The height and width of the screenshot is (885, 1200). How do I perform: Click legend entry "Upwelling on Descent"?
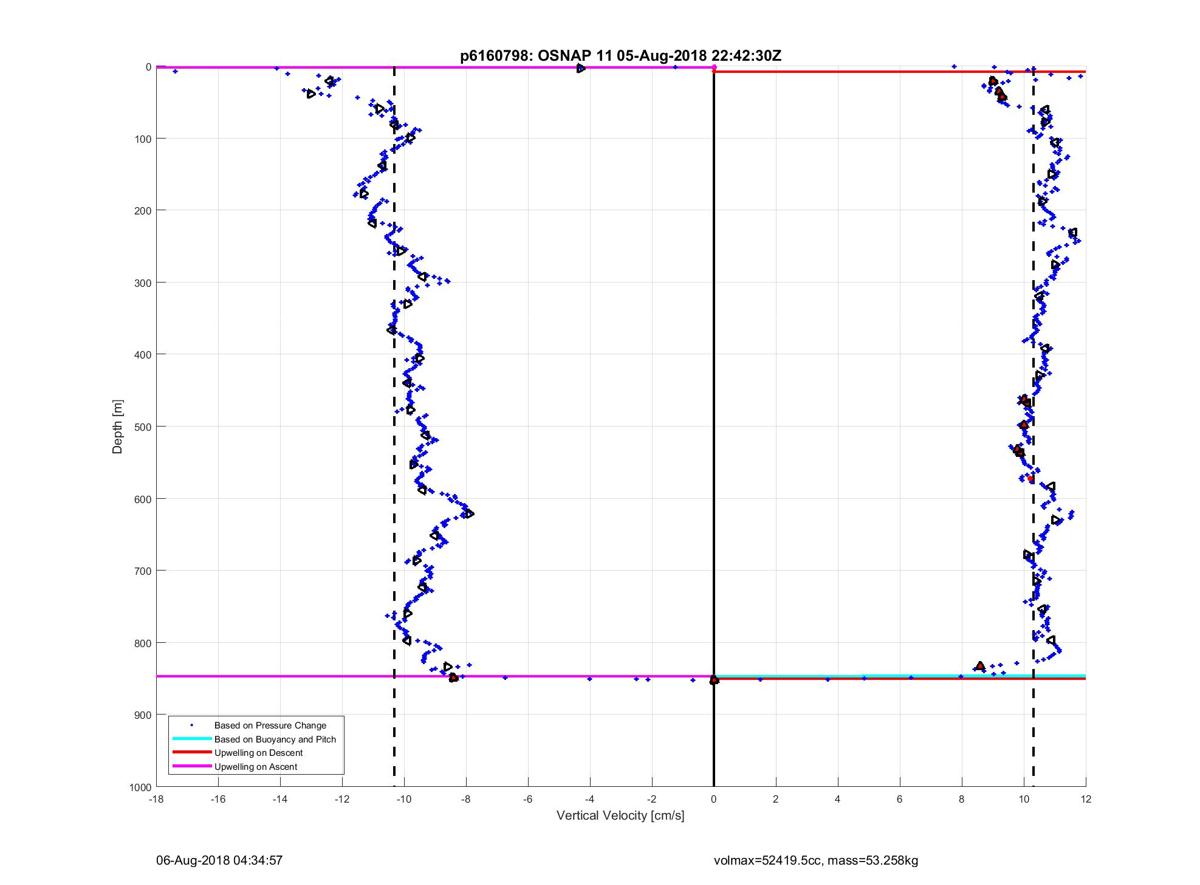click(x=259, y=753)
